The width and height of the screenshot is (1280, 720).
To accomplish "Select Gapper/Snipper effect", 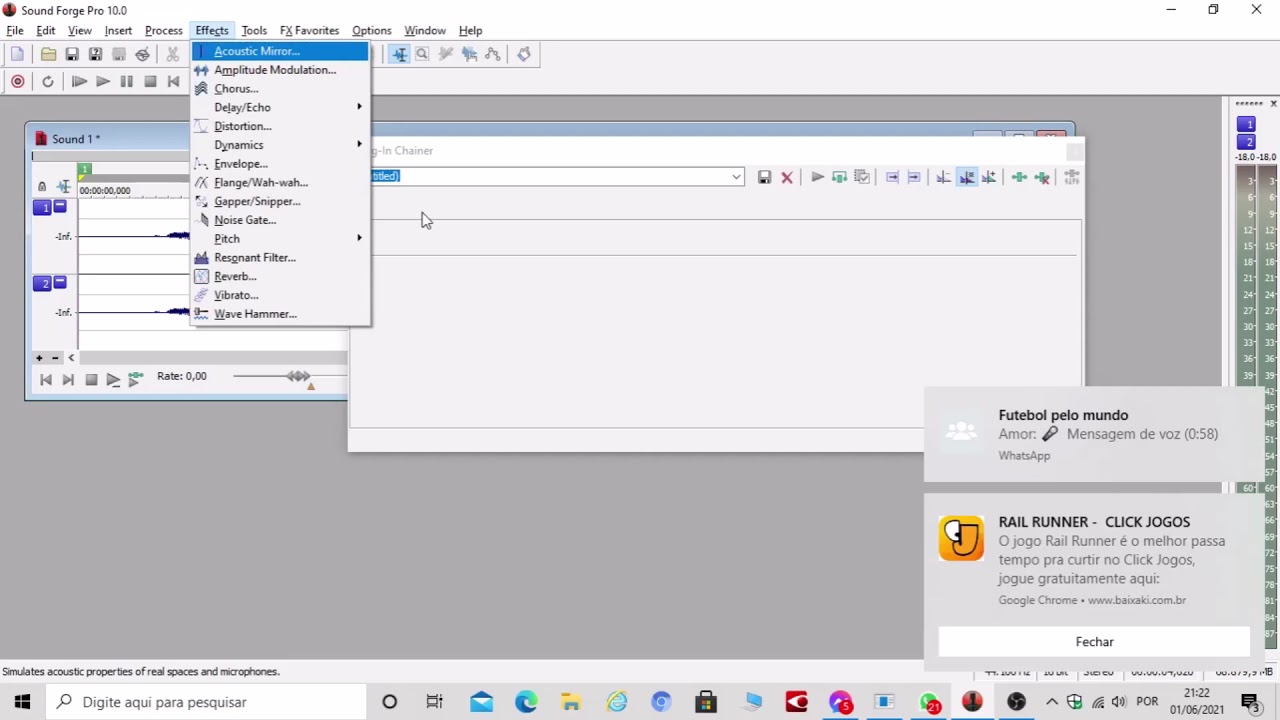I will [281, 201].
